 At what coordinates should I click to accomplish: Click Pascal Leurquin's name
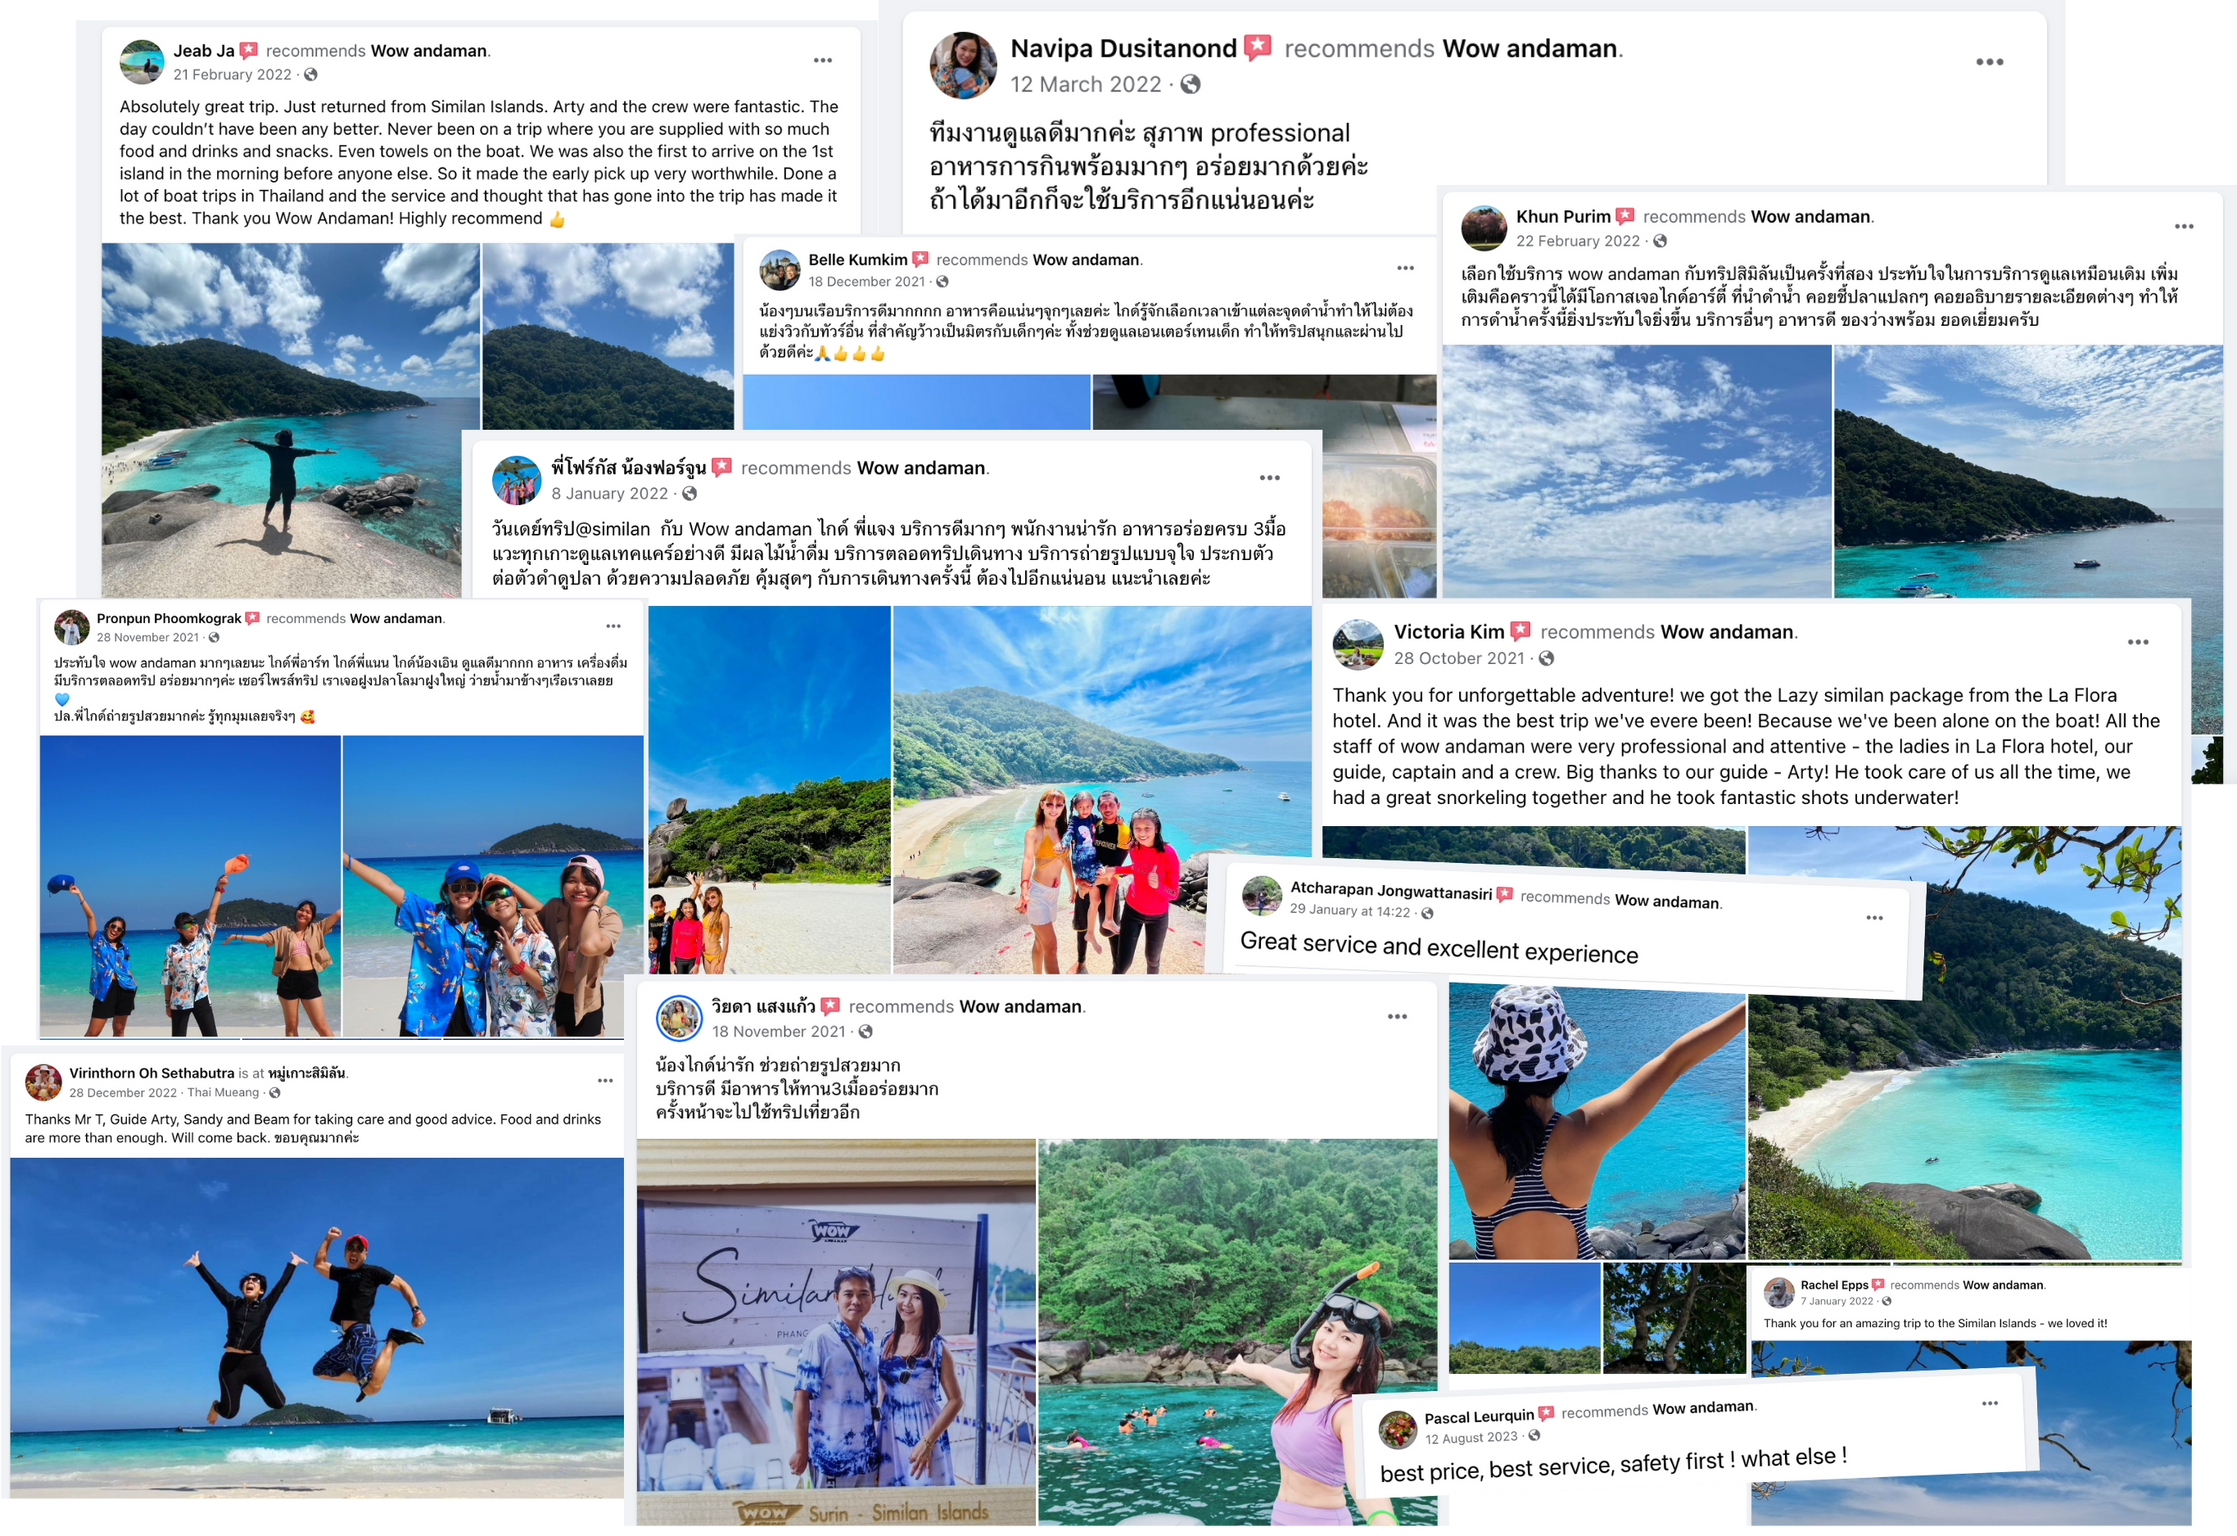[1479, 1416]
